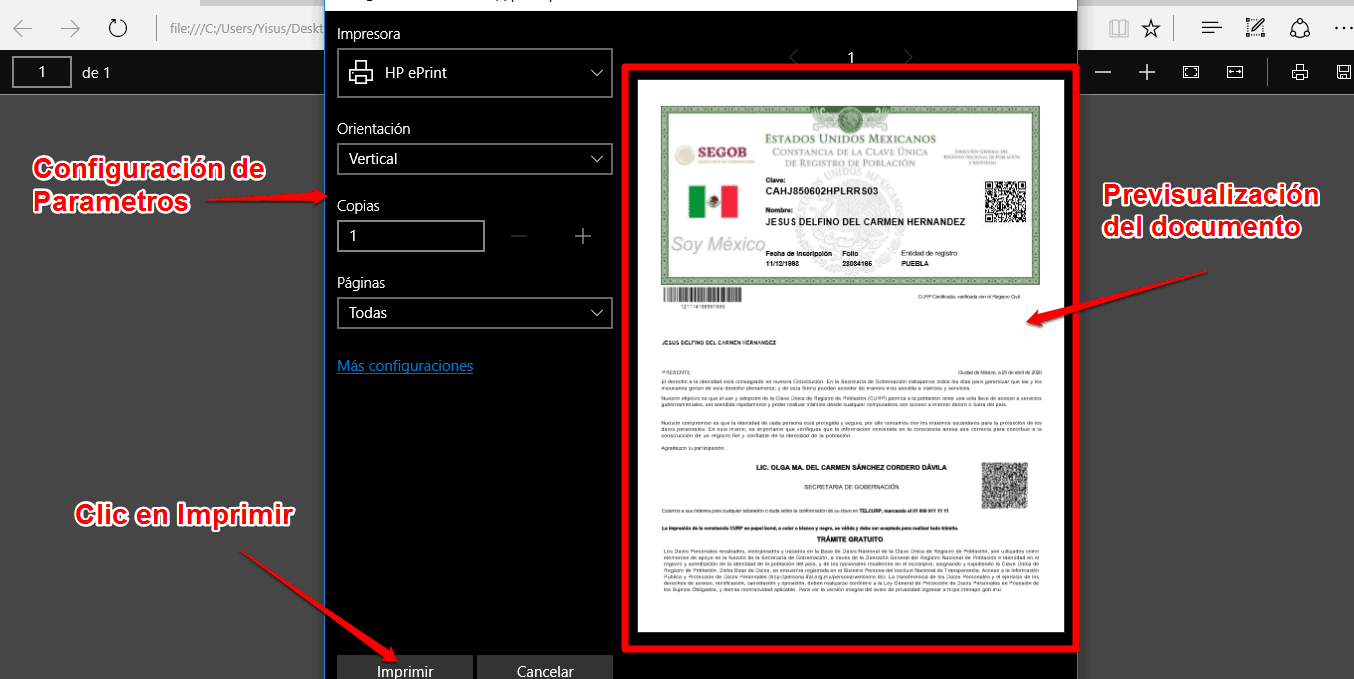
Task: Share the page using the share icon
Action: coord(1298,28)
